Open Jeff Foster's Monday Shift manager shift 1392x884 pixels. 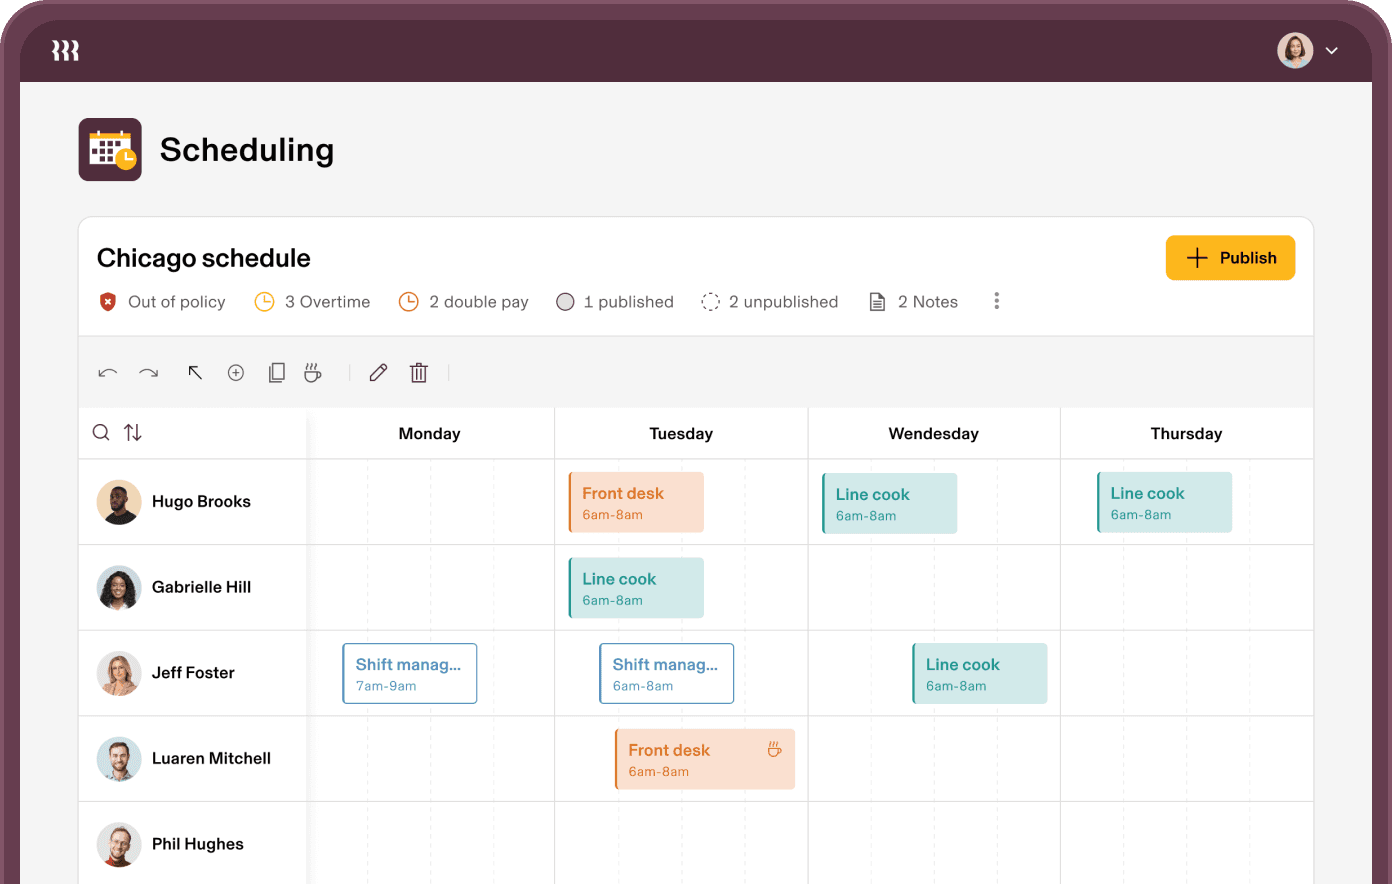[410, 674]
